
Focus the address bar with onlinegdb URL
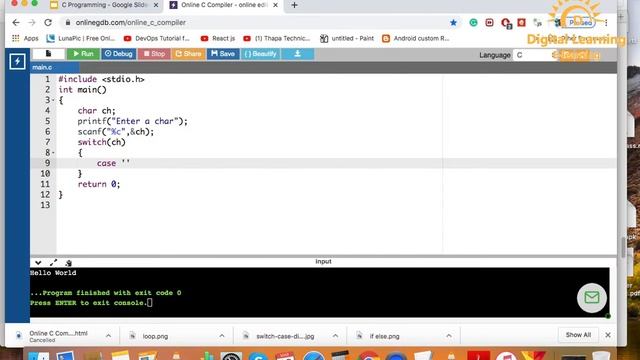click(x=253, y=22)
